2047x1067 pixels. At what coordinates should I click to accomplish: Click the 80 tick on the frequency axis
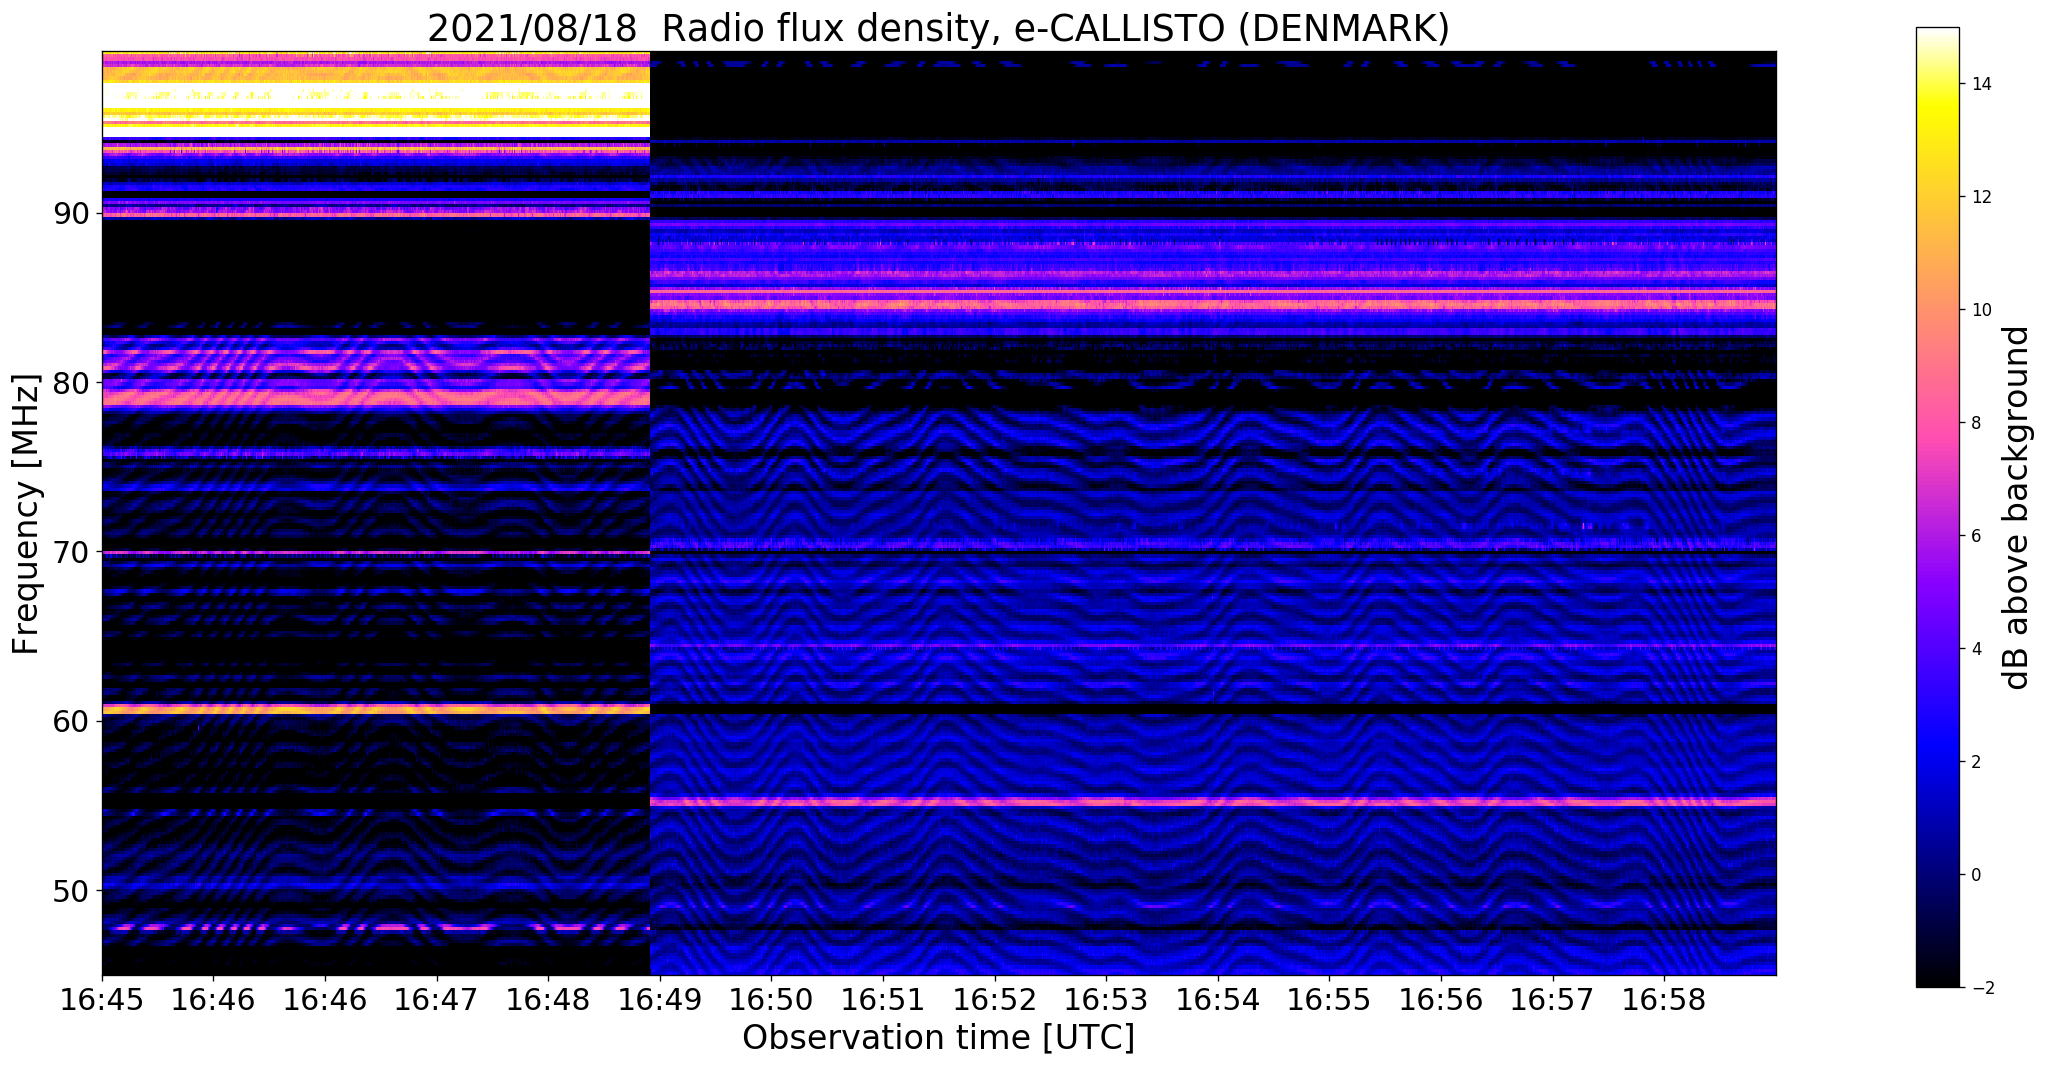click(69, 383)
